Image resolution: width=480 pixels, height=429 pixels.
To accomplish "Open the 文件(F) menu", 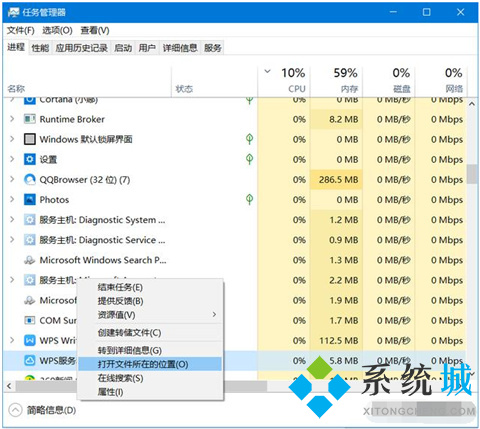I will pyautogui.click(x=21, y=30).
